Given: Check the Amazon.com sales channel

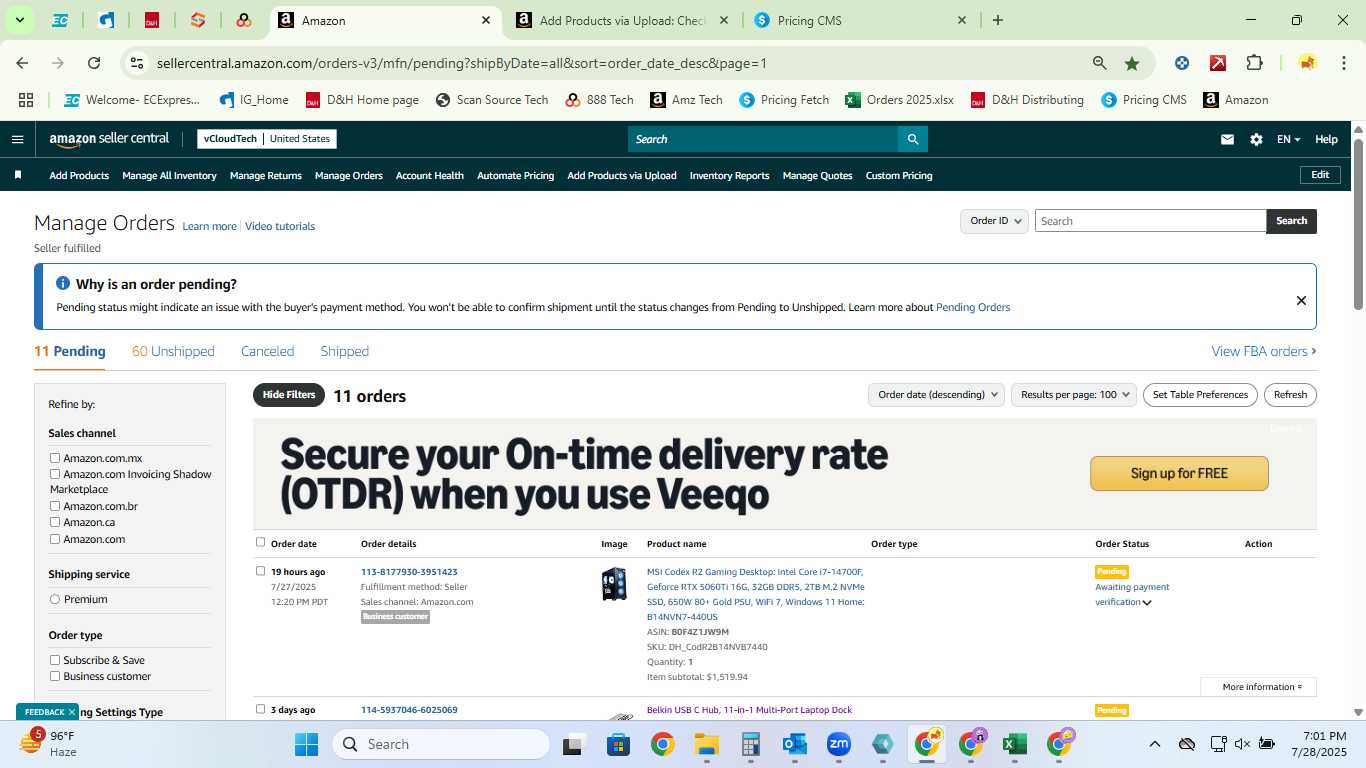Looking at the screenshot, I should click(55, 539).
